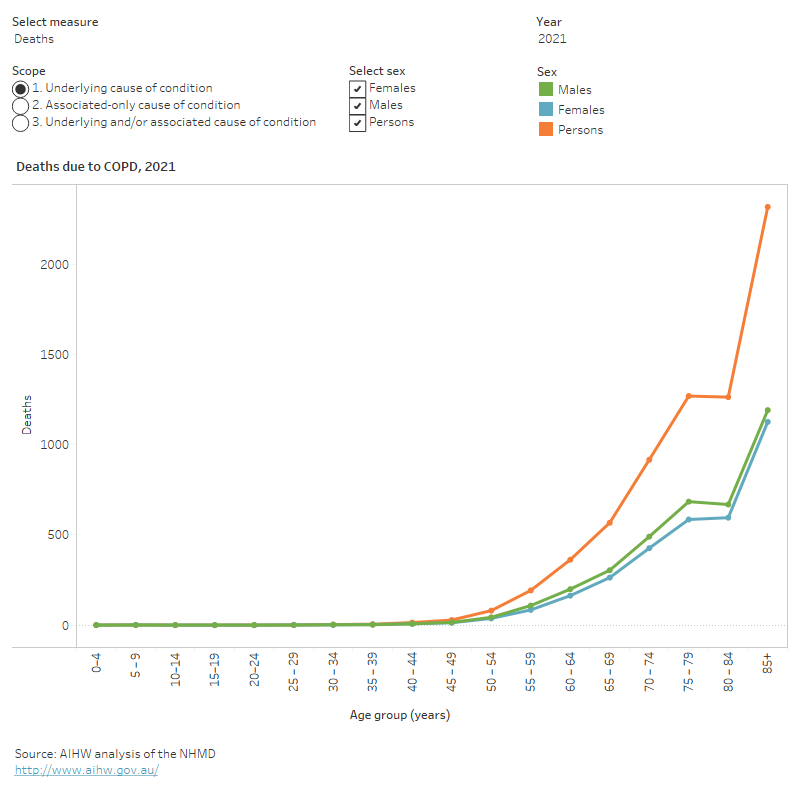
Task: Open the www.aihw.gov.au source link
Action: click(86, 770)
